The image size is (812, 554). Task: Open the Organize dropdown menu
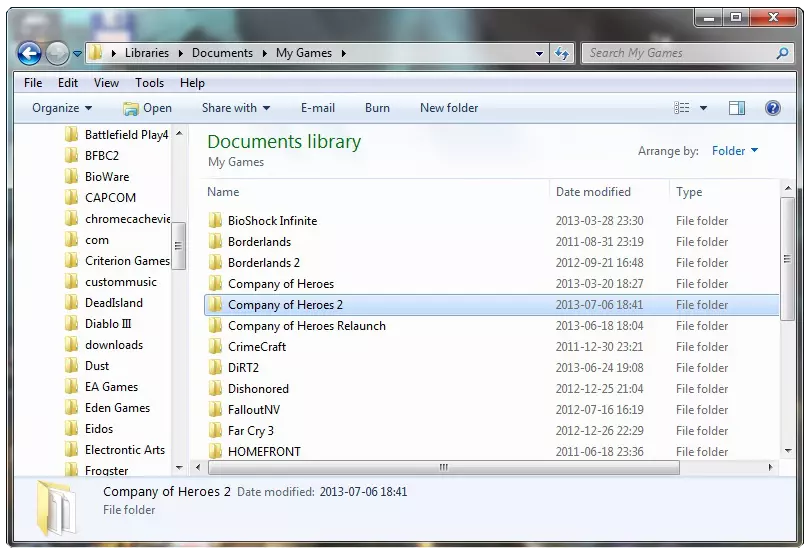pyautogui.click(x=62, y=108)
